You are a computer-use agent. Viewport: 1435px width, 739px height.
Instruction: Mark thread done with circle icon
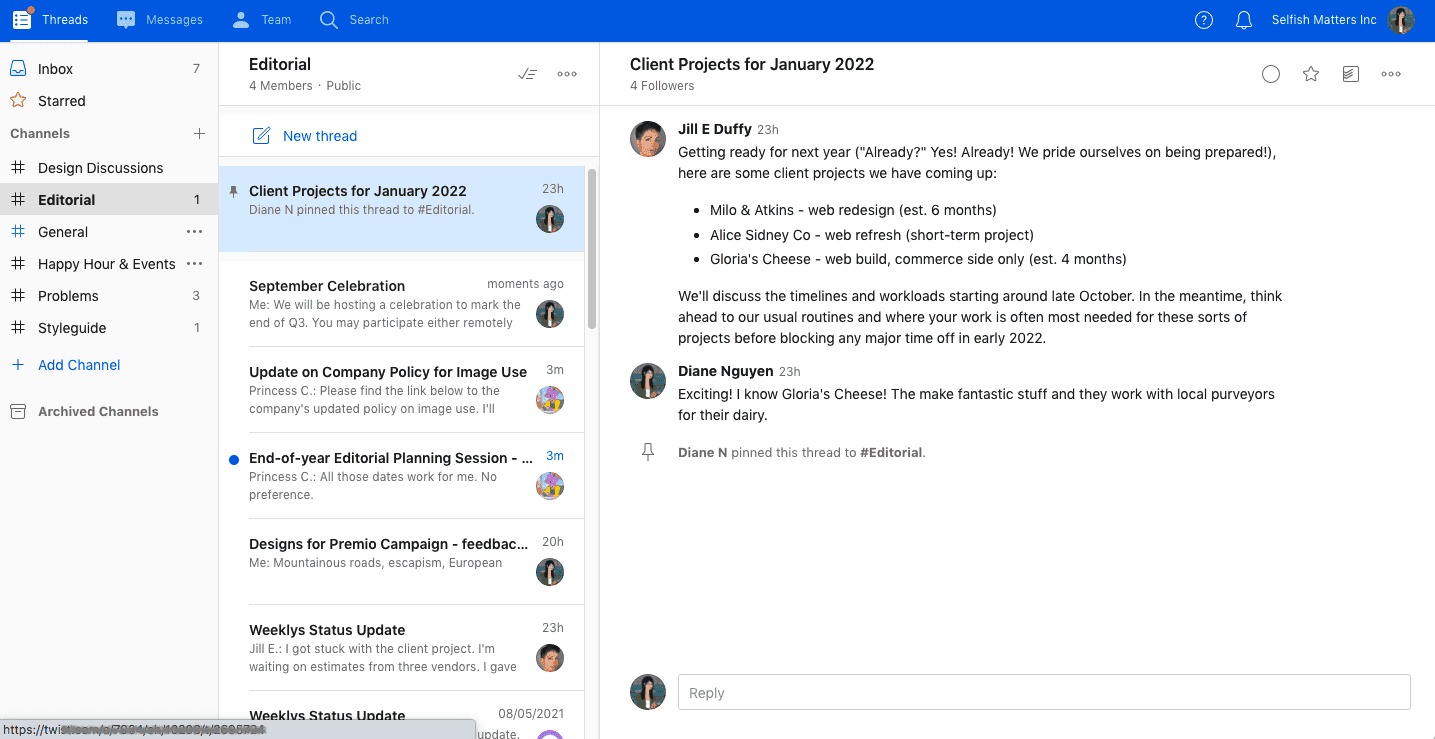point(1271,74)
